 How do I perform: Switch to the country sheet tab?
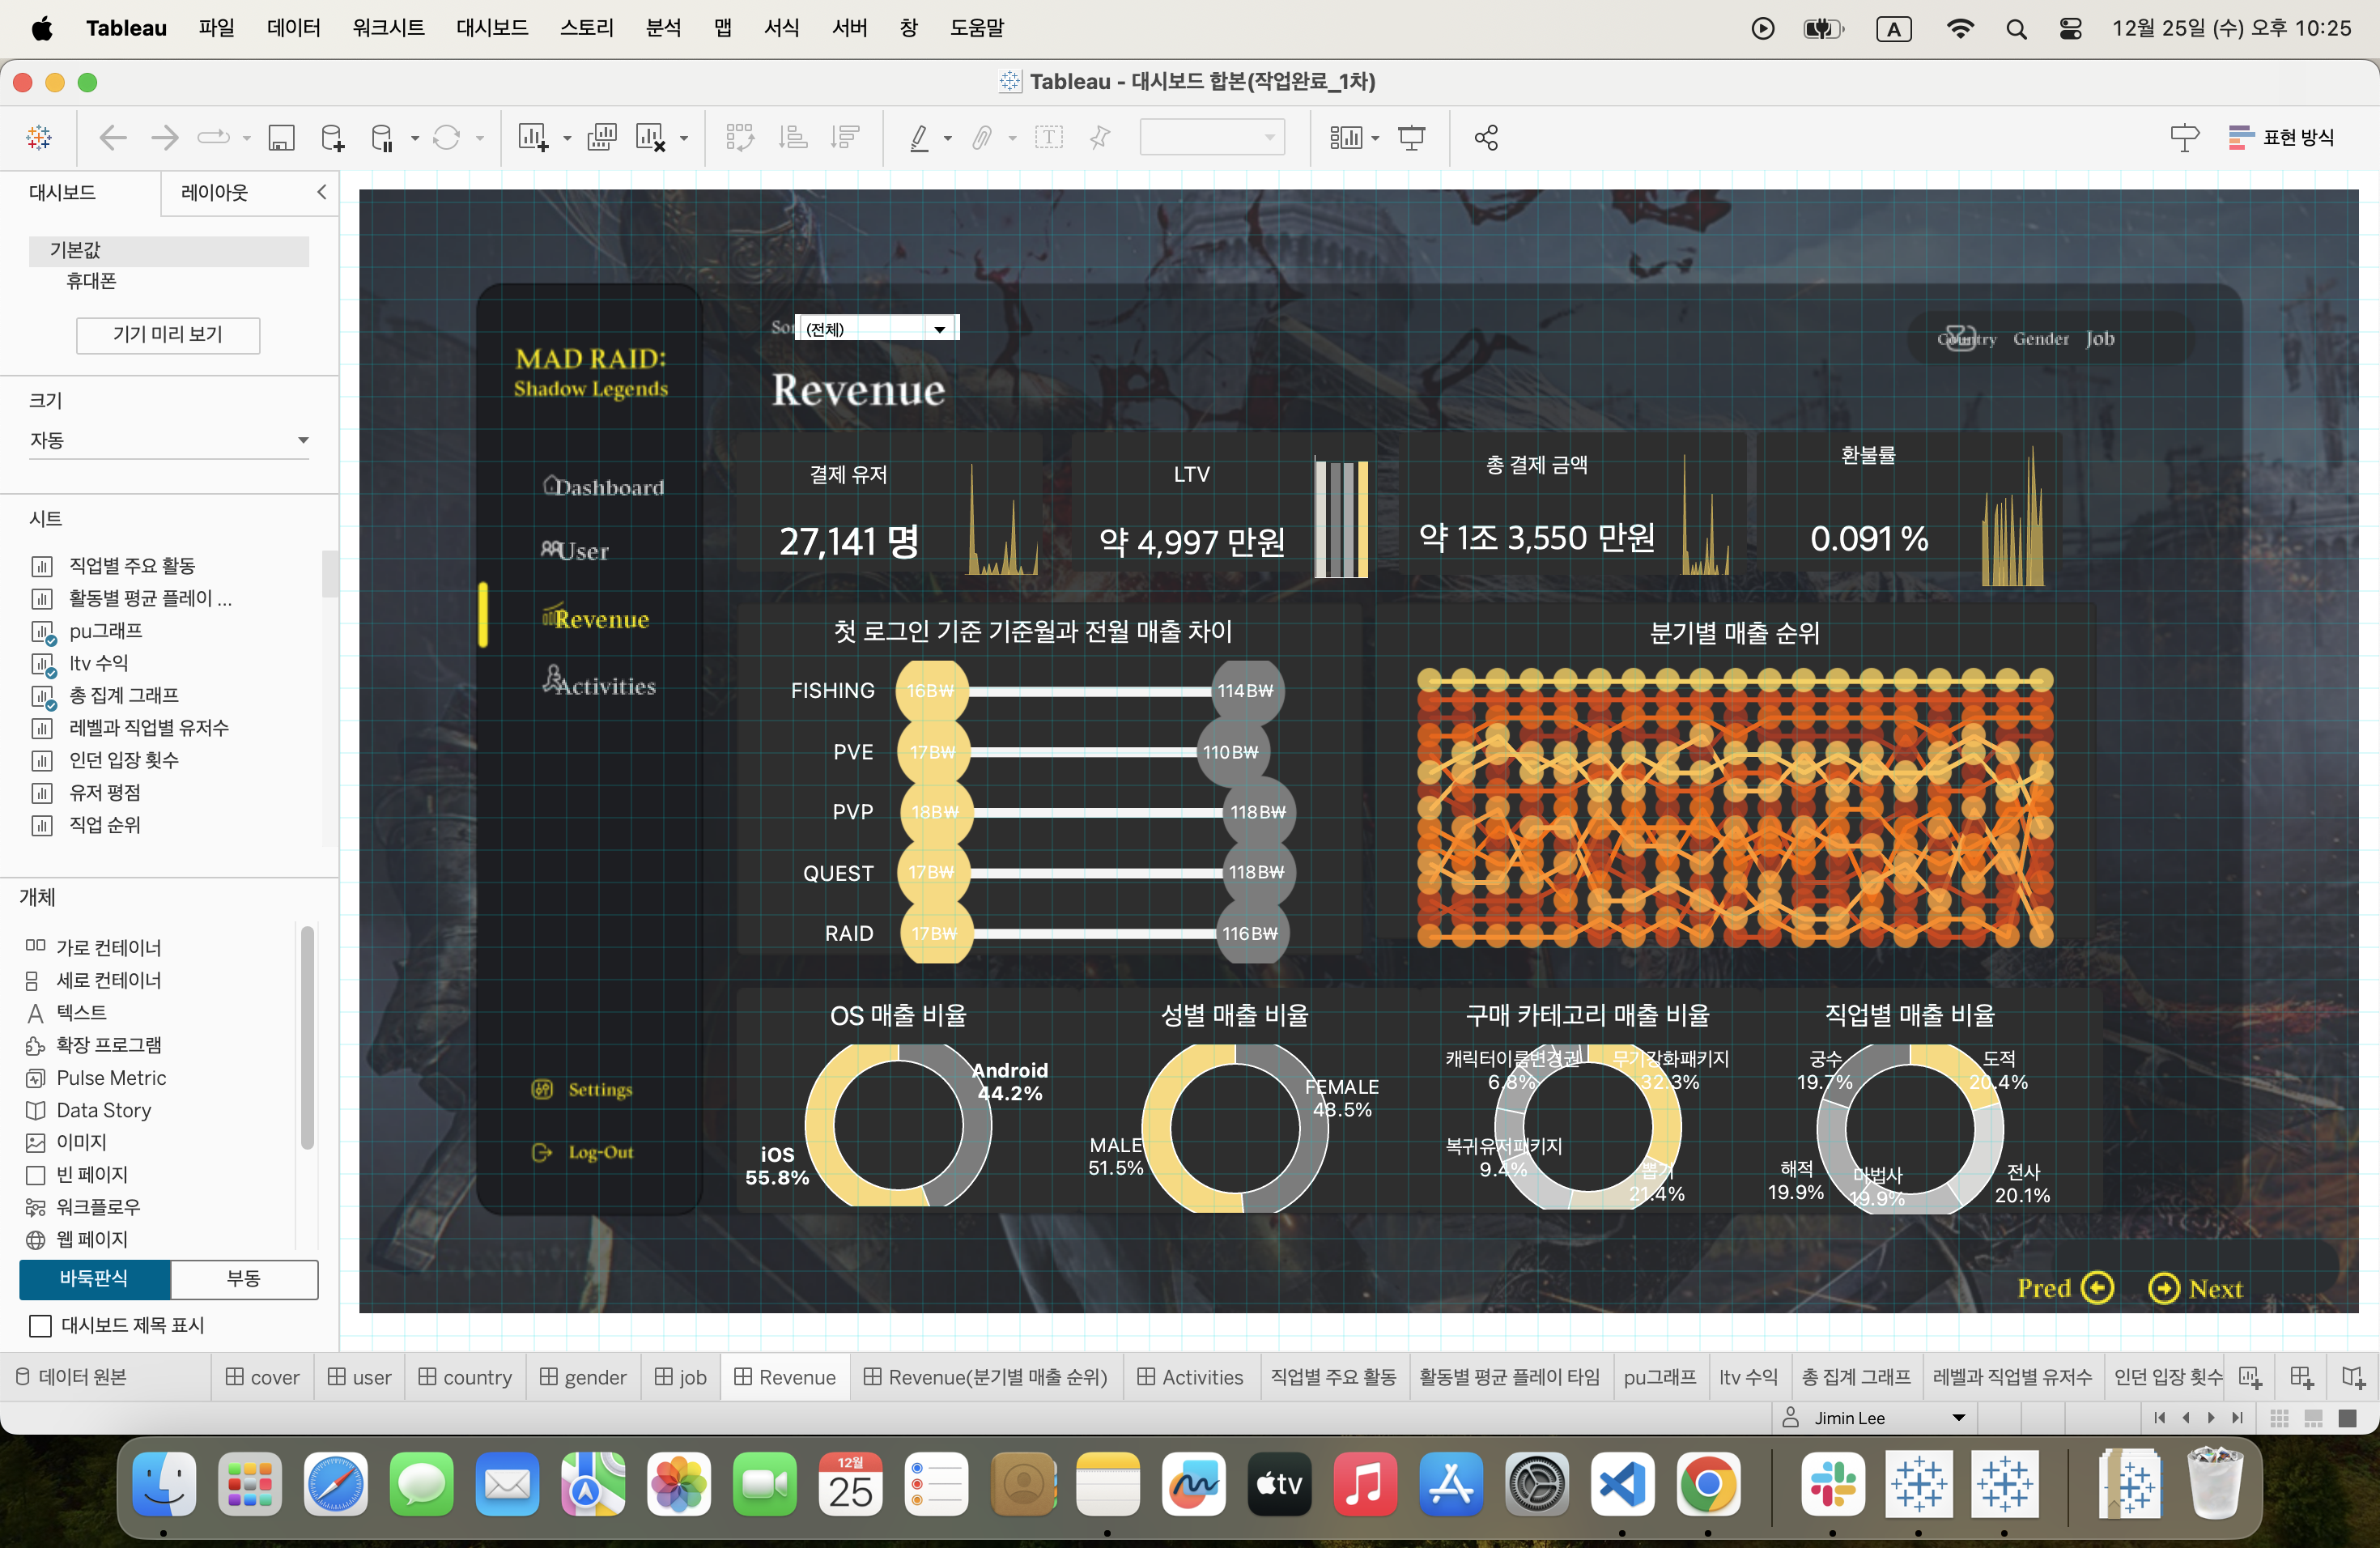click(x=464, y=1377)
